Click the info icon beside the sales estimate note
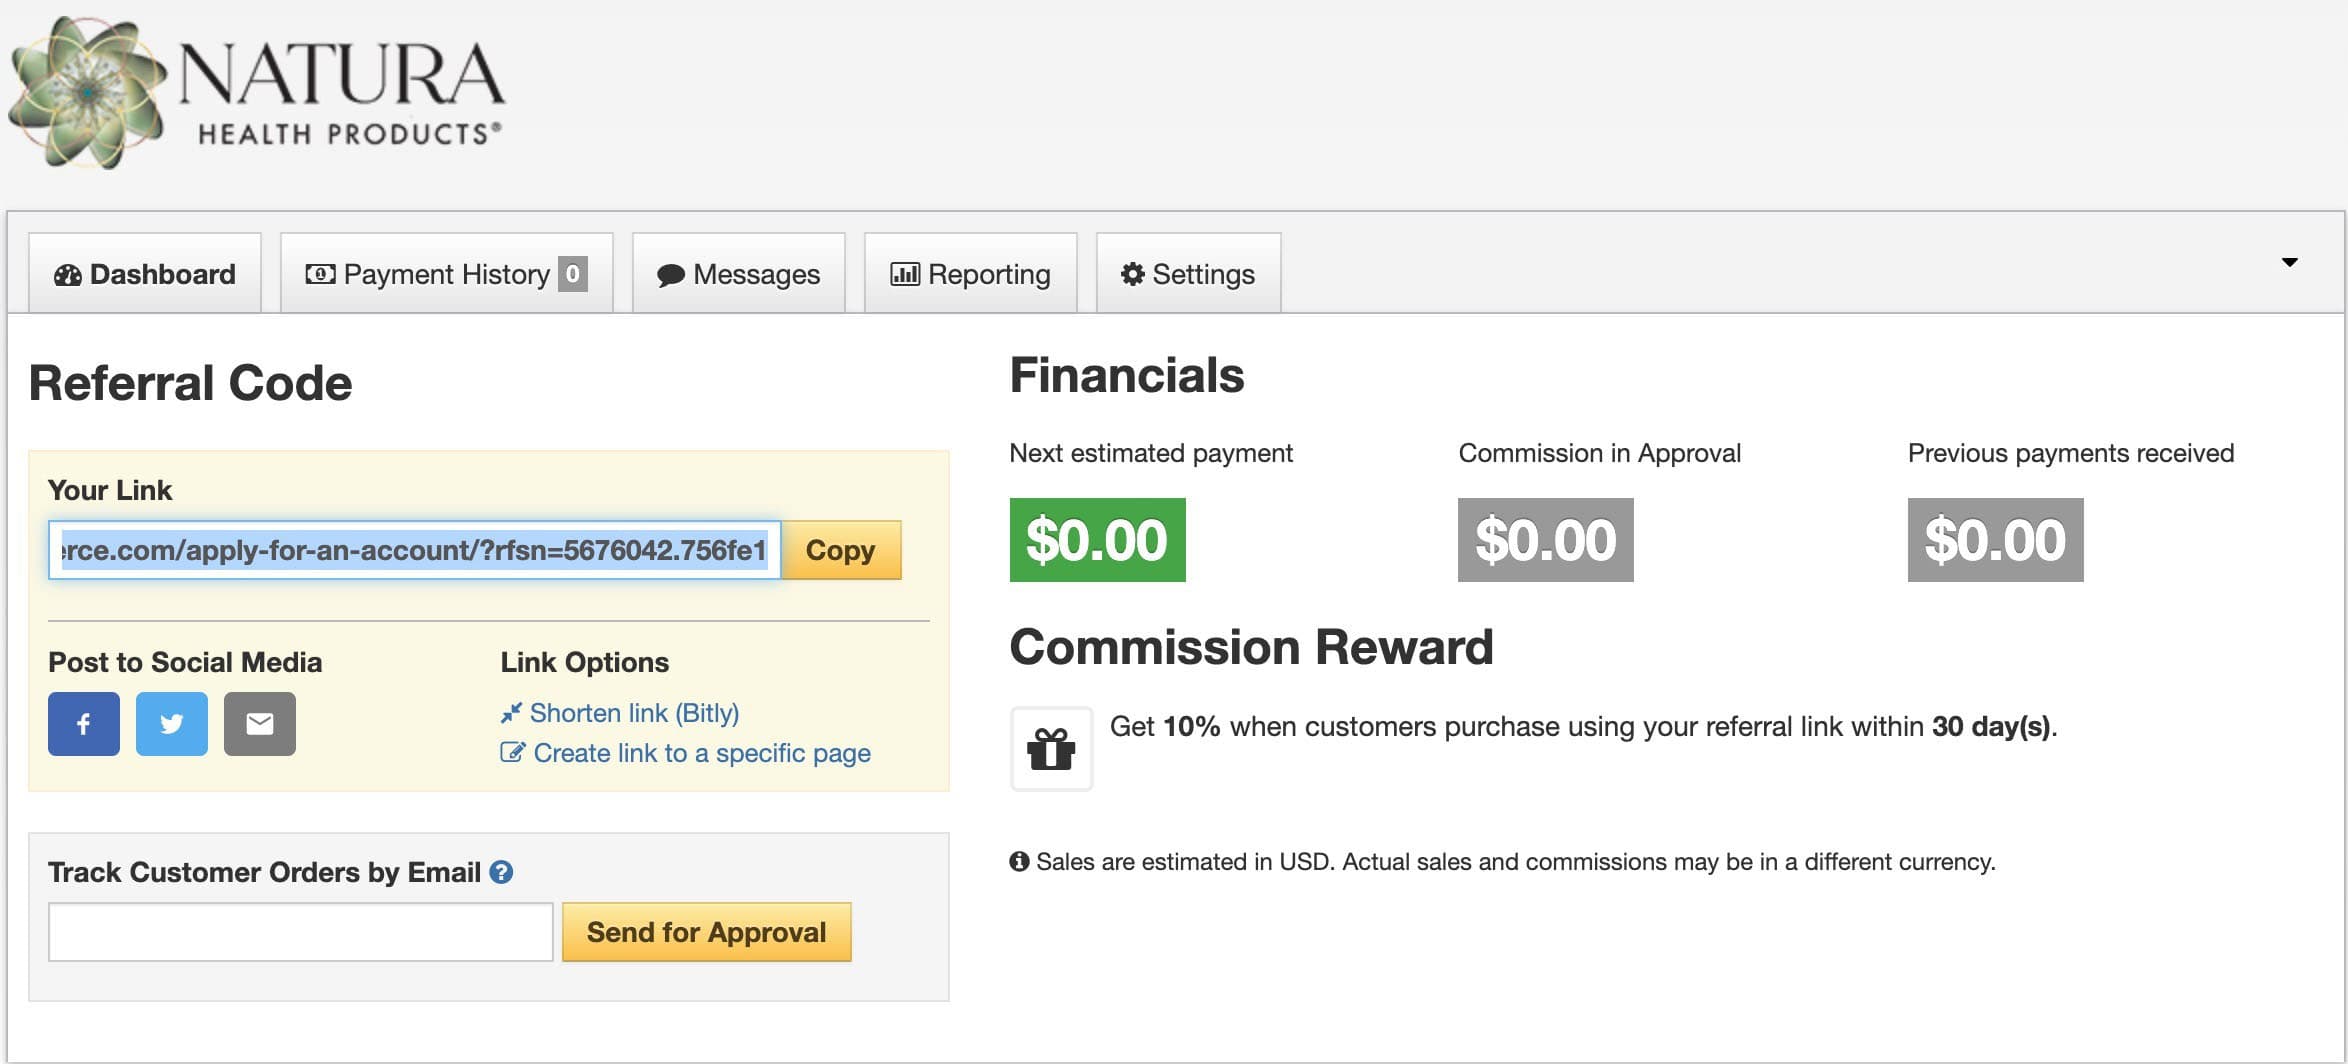 (x=1019, y=862)
